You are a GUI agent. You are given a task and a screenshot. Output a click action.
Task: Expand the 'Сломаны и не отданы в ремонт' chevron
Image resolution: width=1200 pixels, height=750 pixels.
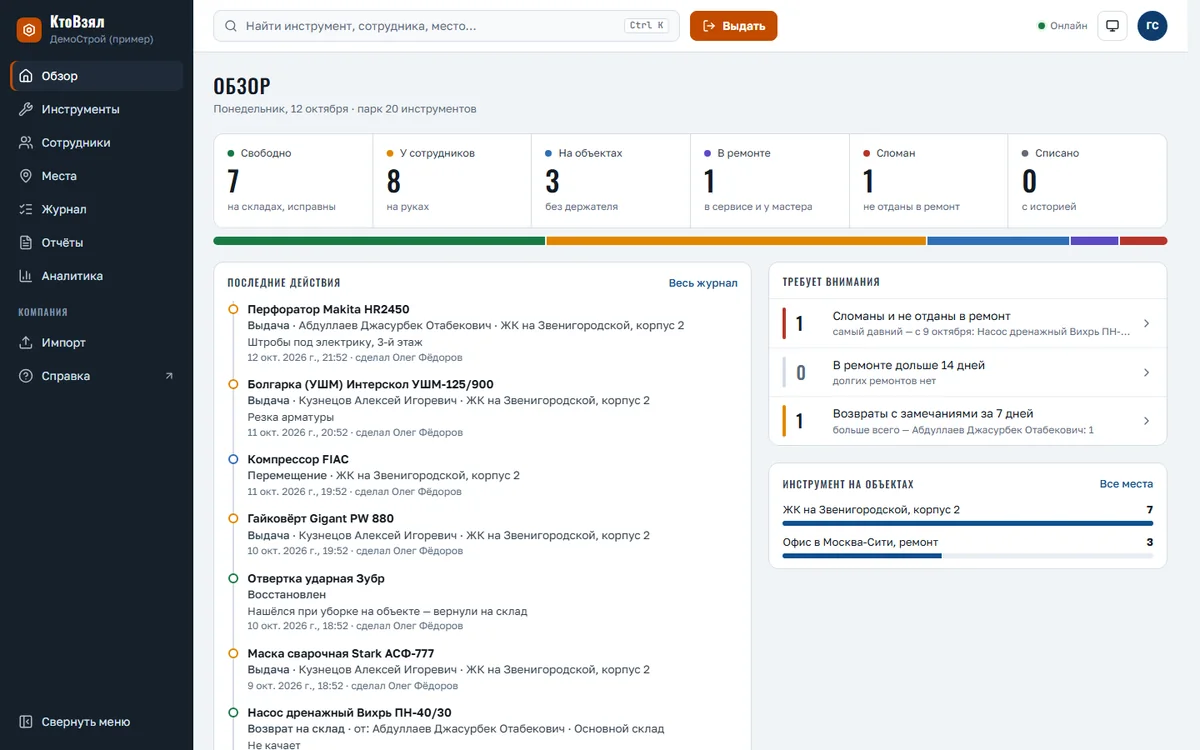1147,323
